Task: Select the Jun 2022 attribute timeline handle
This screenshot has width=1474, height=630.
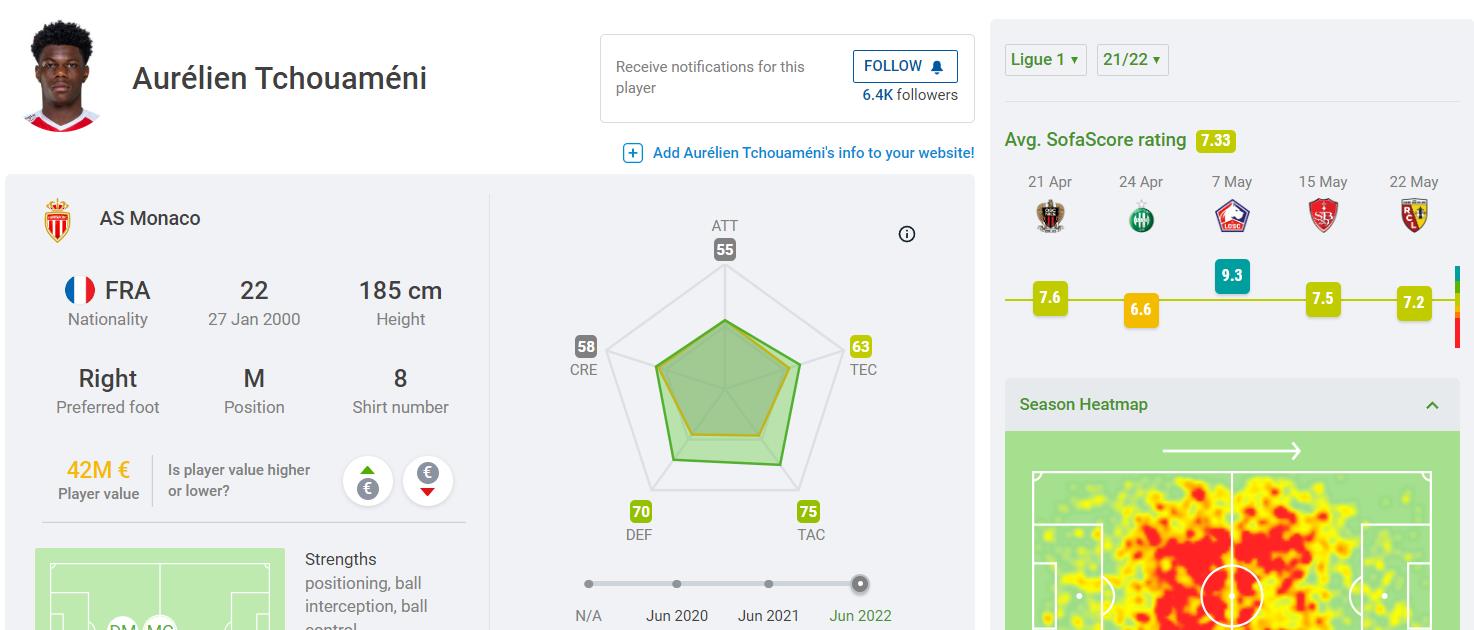Action: click(x=860, y=584)
